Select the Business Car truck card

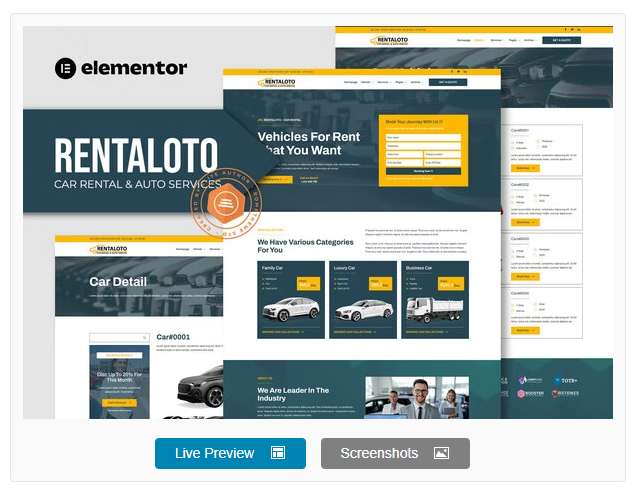tap(435, 299)
